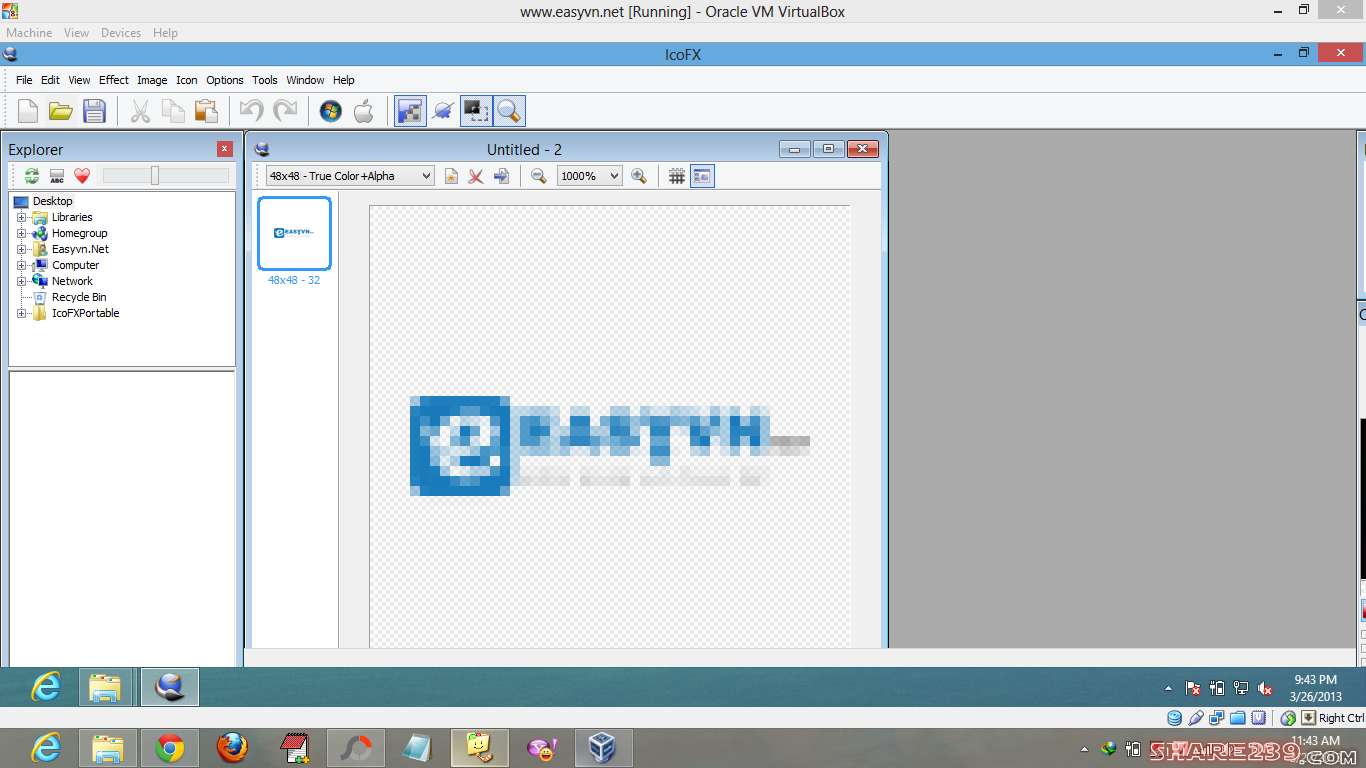Open Internet Explorer in the guest VM taskbar
The image size is (1366, 768).
click(46, 687)
